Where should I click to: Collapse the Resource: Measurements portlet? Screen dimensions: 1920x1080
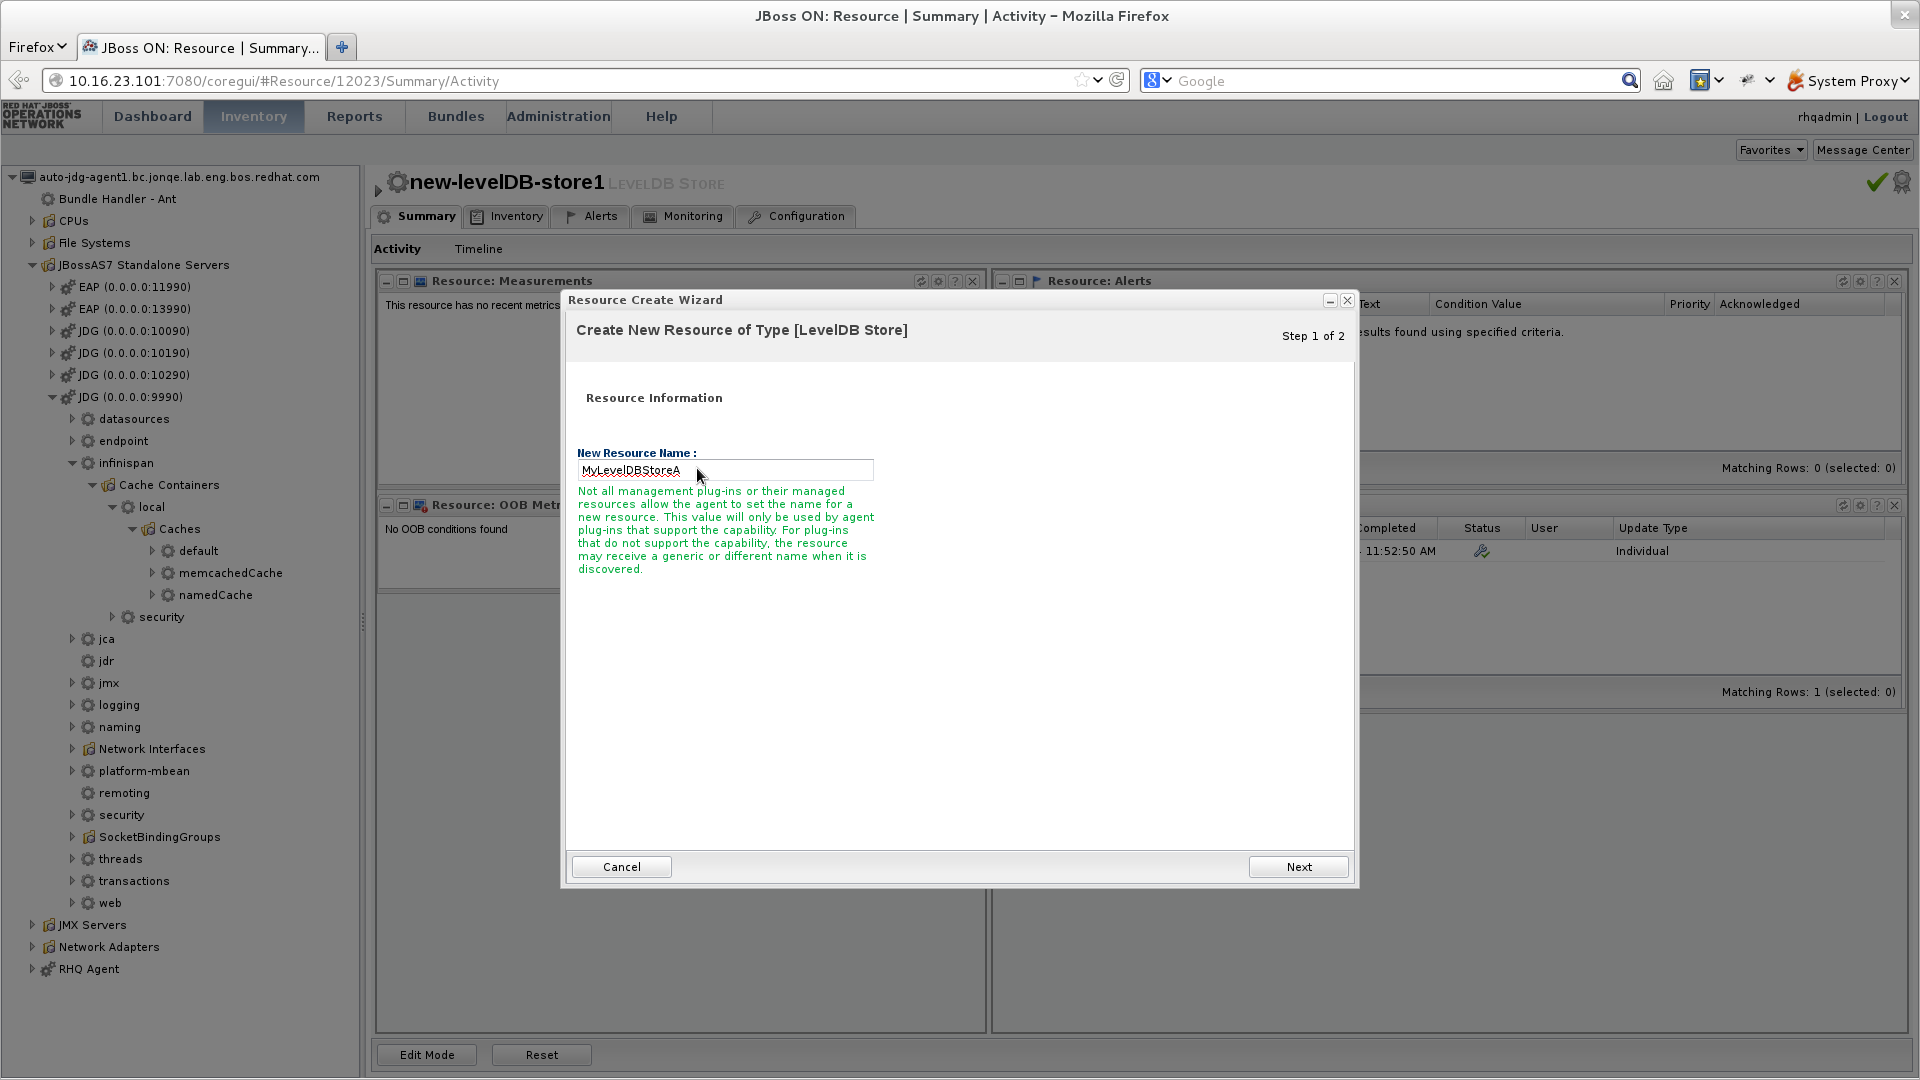pyautogui.click(x=386, y=281)
